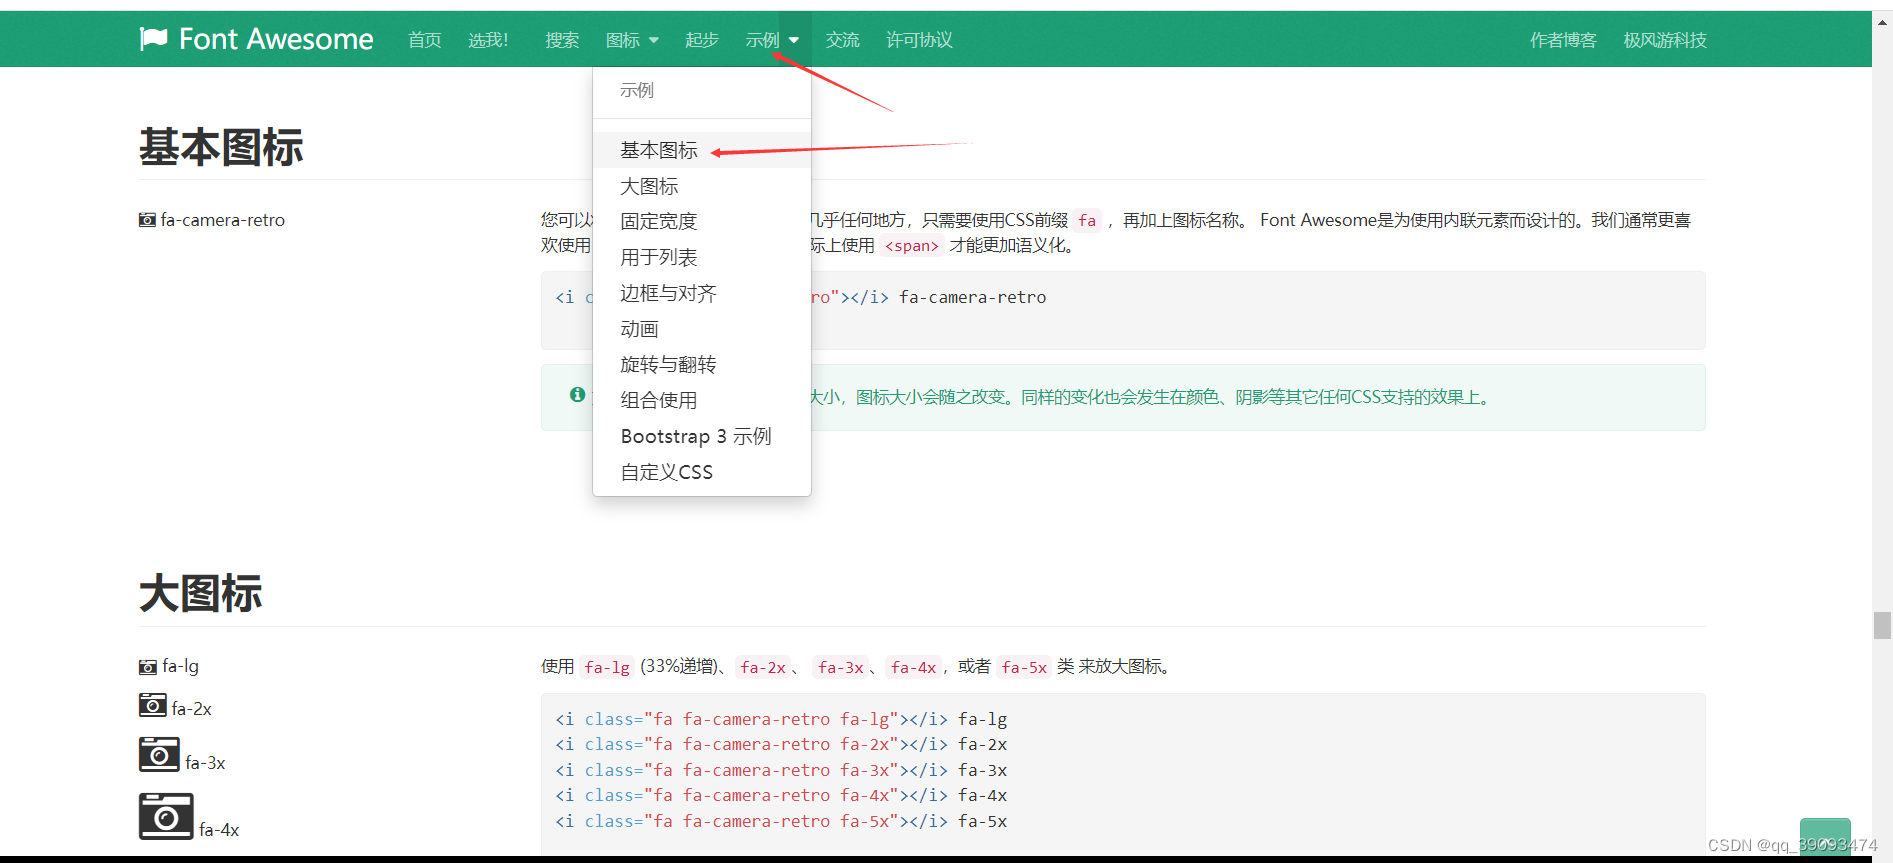Viewport: 1893px width, 863px height.
Task: Click the fa-lg camera icon
Action: pos(148,667)
